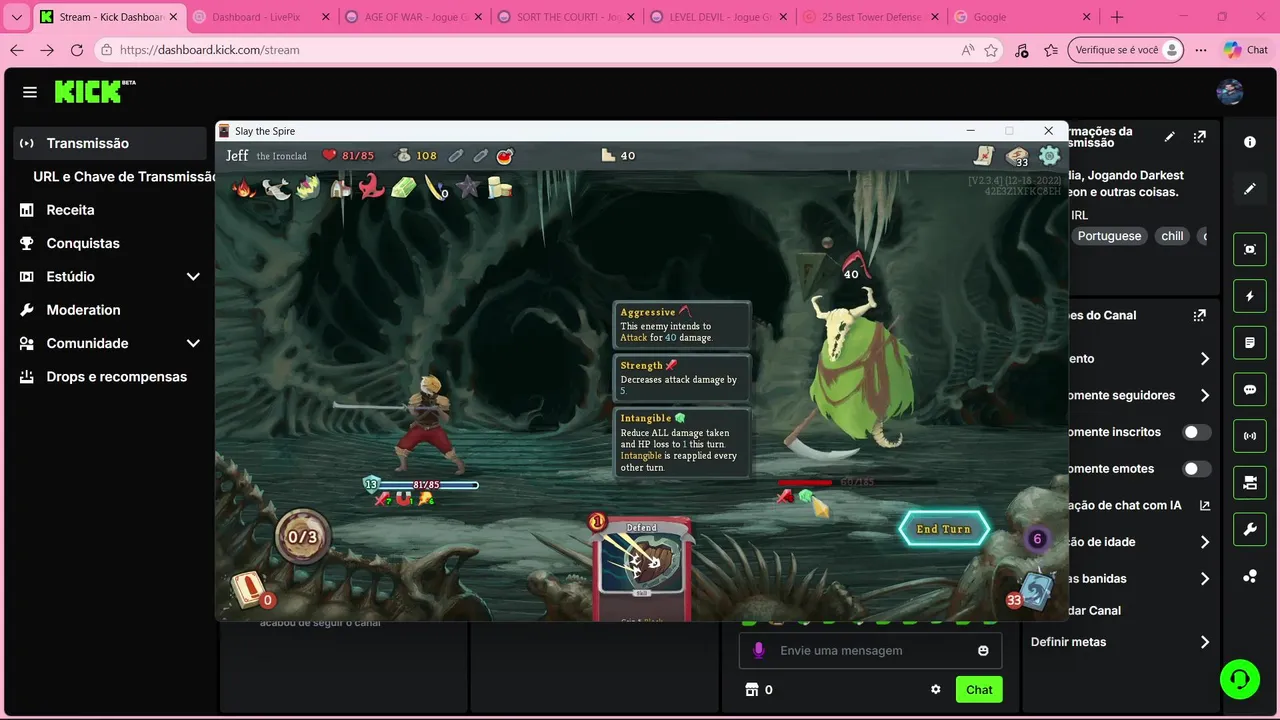
Task: Open the Moderation sidebar item
Action: click(110, 310)
